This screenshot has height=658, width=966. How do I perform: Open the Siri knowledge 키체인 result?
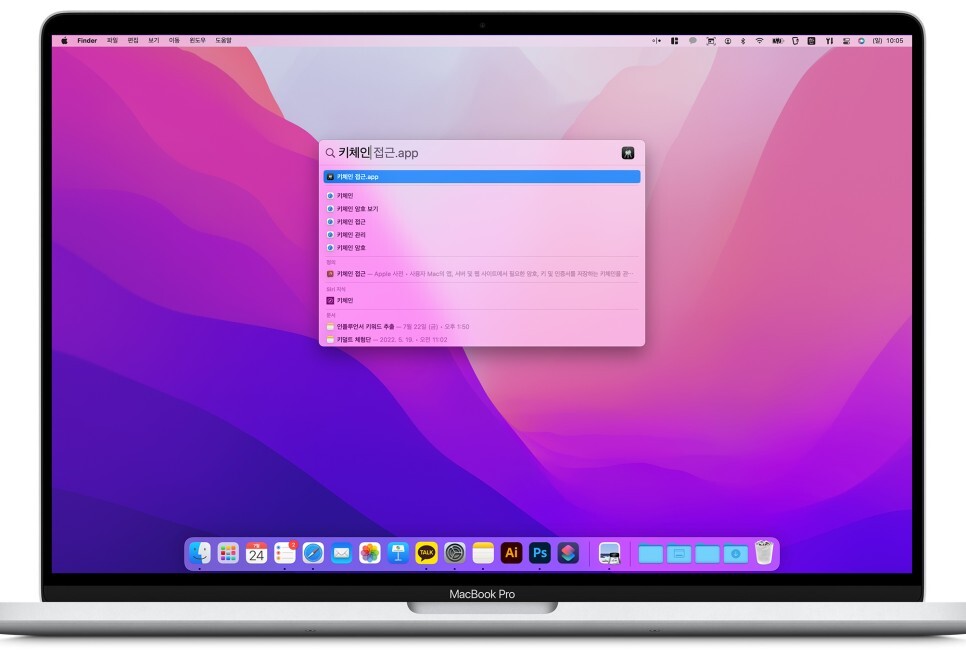coord(482,301)
